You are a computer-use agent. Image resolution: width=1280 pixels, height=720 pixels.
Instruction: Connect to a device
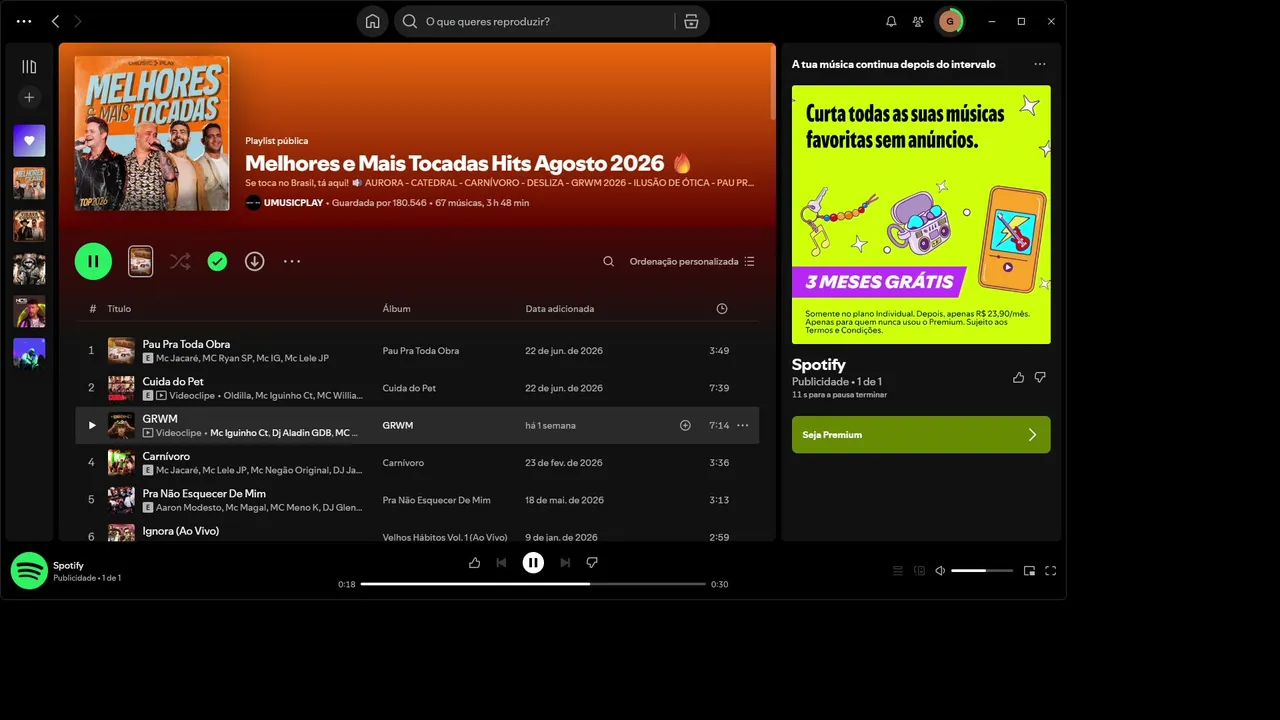[919, 571]
